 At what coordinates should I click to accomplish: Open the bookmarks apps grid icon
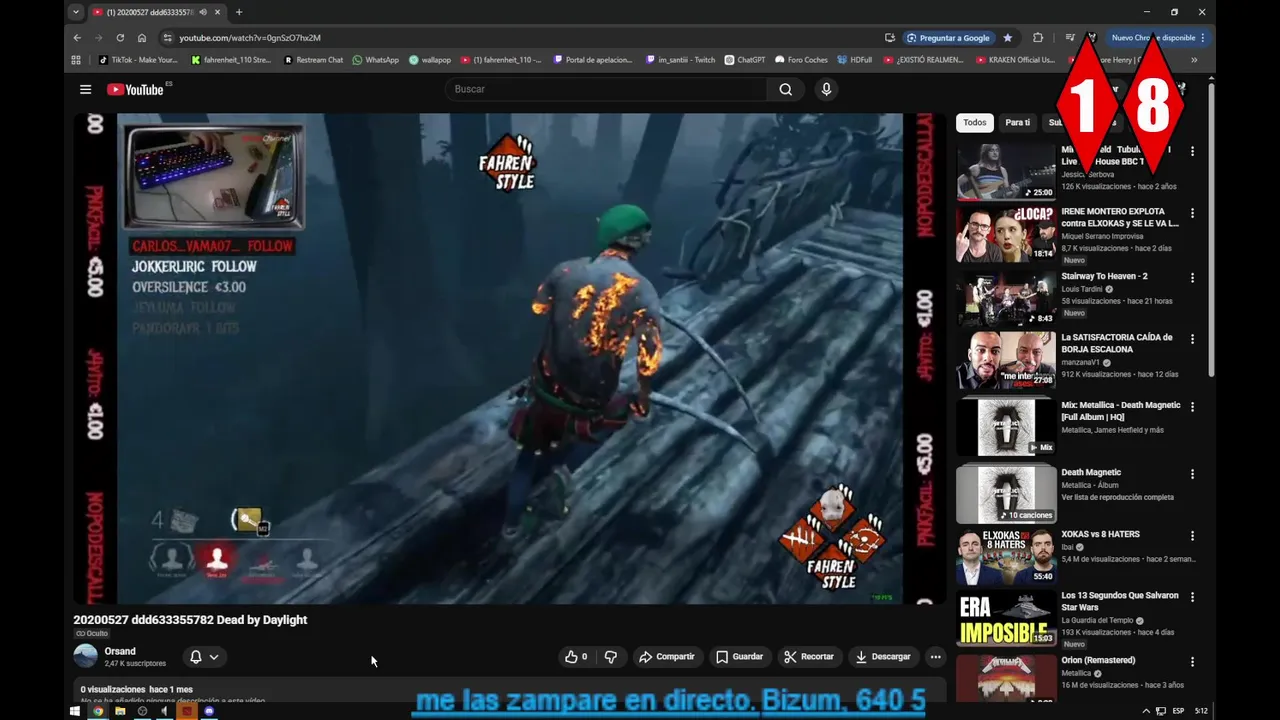tap(76, 60)
